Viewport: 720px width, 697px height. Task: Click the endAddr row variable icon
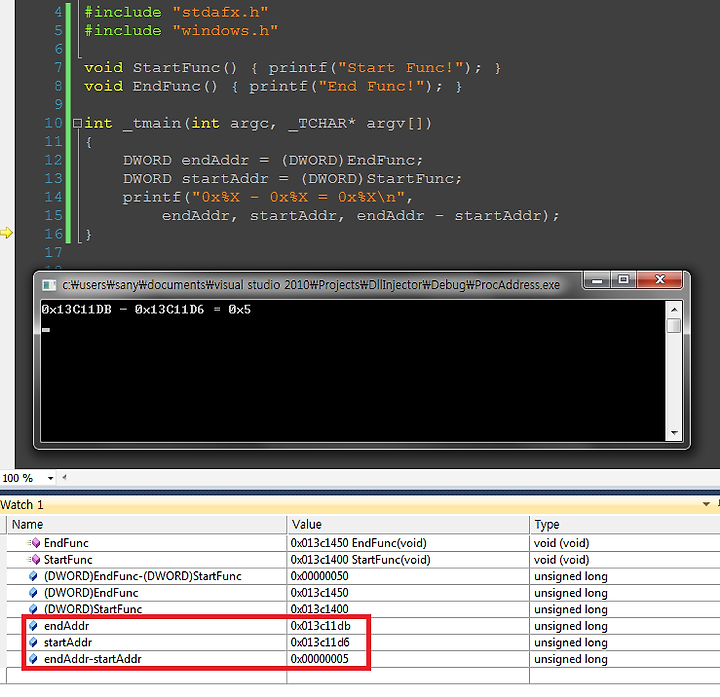tap(33, 625)
